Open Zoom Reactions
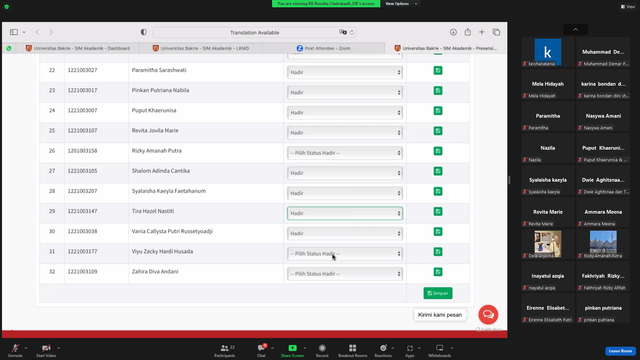The height and width of the screenshot is (360, 640). coord(383,350)
